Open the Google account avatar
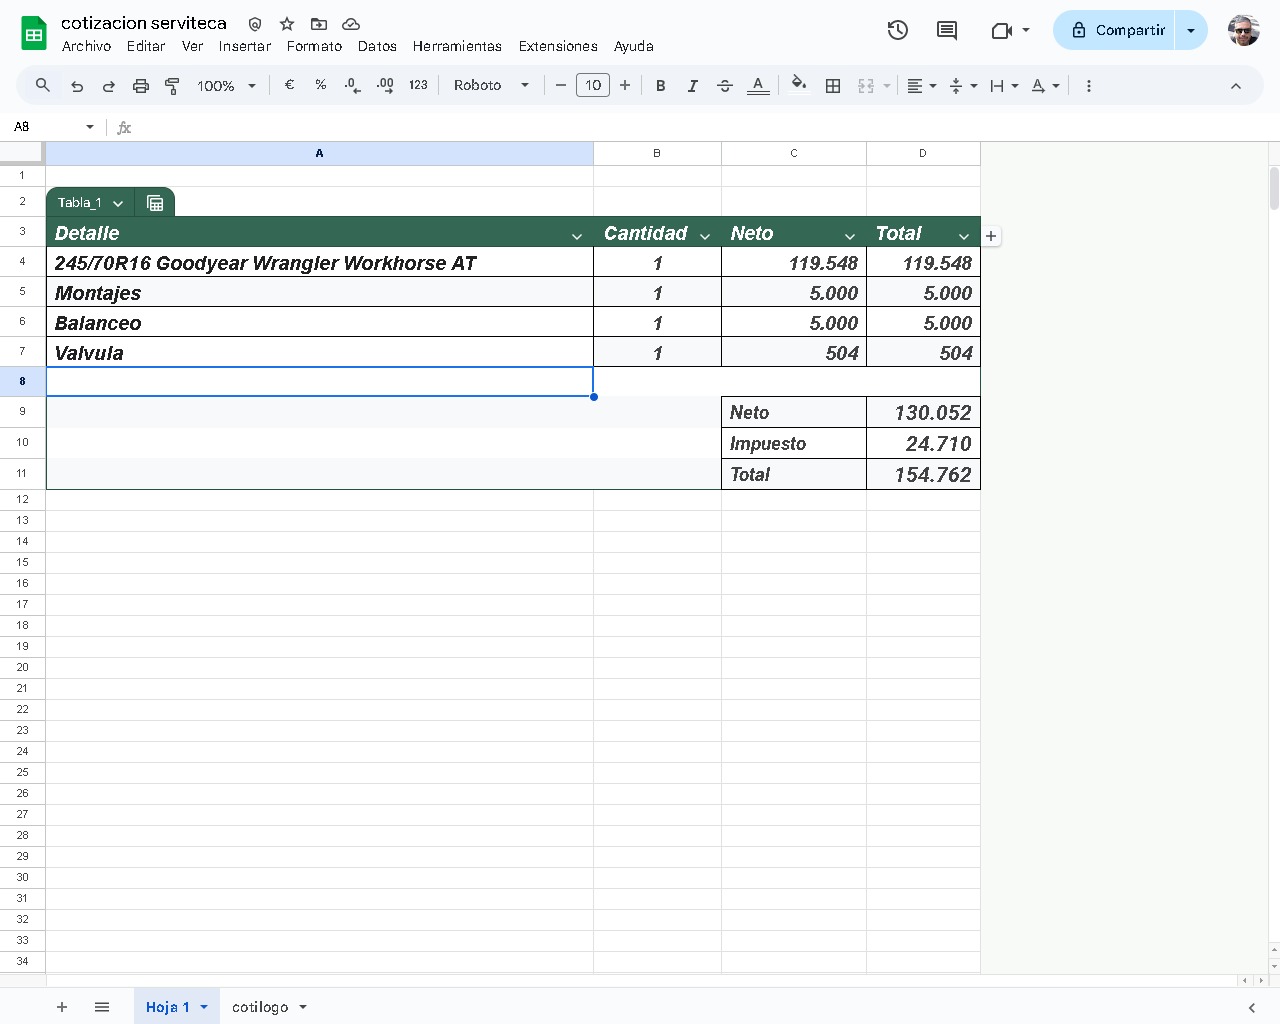Viewport: 1280px width, 1024px height. [x=1244, y=30]
